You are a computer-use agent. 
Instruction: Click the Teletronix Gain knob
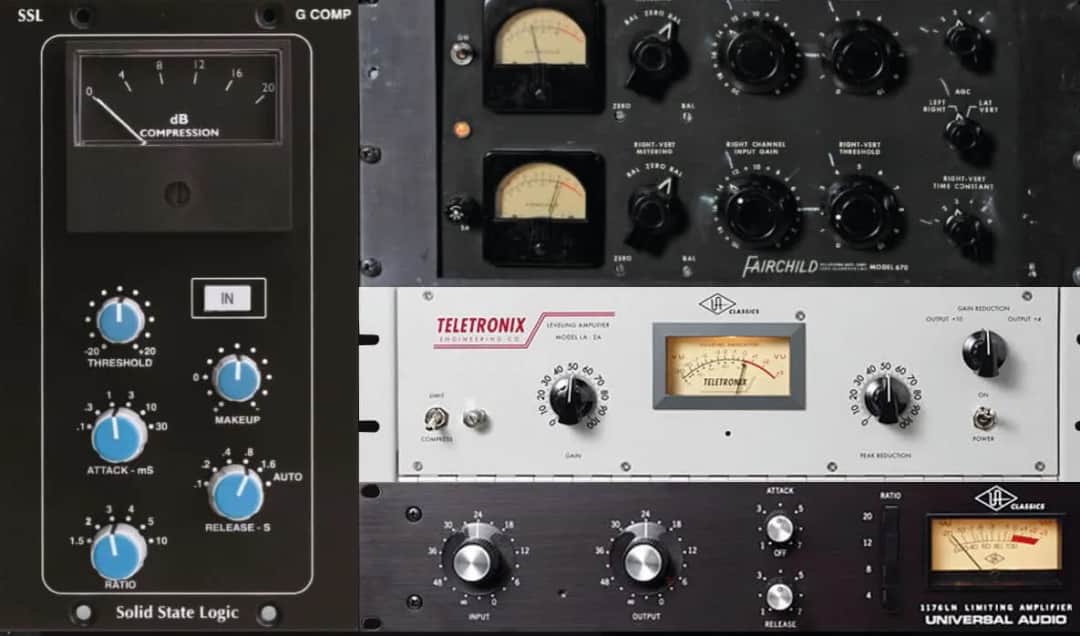click(x=573, y=401)
